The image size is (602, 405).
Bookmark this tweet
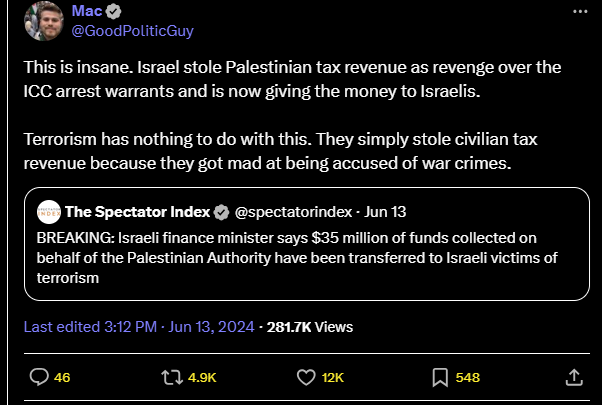pos(439,377)
